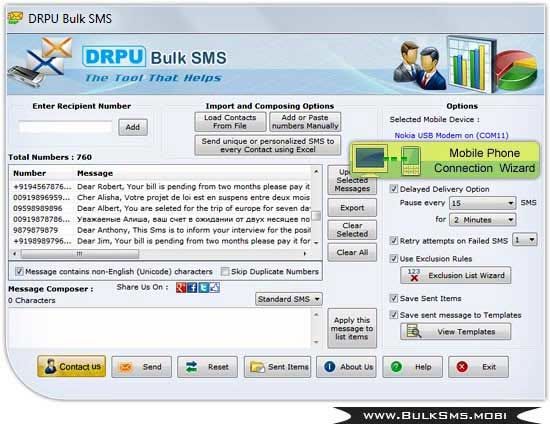
Task: Click the recipient number input field
Action: click(66, 127)
